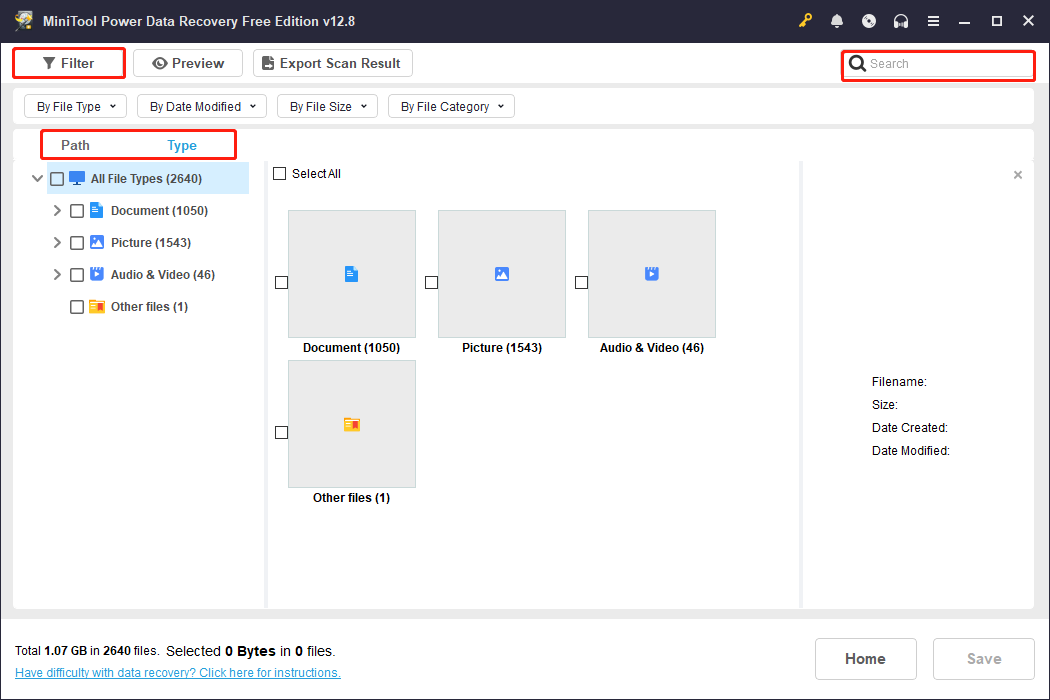Open the hamburger menu icon
The width and height of the screenshot is (1050, 700).
coord(933,20)
